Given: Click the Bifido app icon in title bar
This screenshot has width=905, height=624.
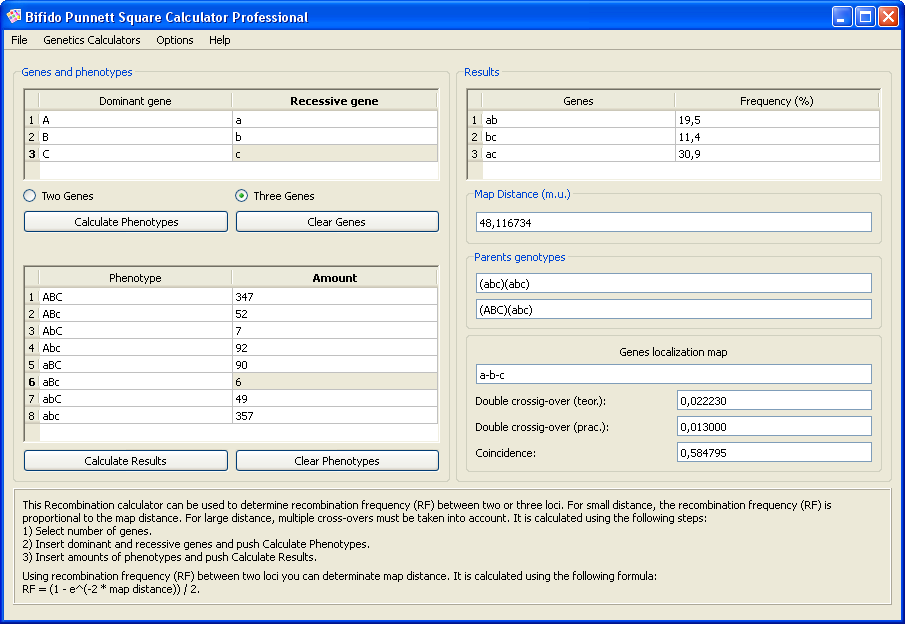Looking at the screenshot, I should pyautogui.click(x=14, y=17).
